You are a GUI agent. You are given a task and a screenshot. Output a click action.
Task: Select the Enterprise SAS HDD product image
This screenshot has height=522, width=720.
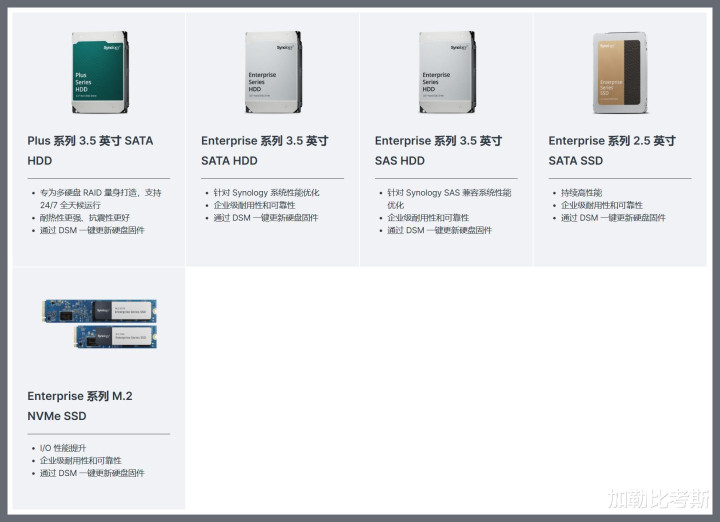[447, 72]
